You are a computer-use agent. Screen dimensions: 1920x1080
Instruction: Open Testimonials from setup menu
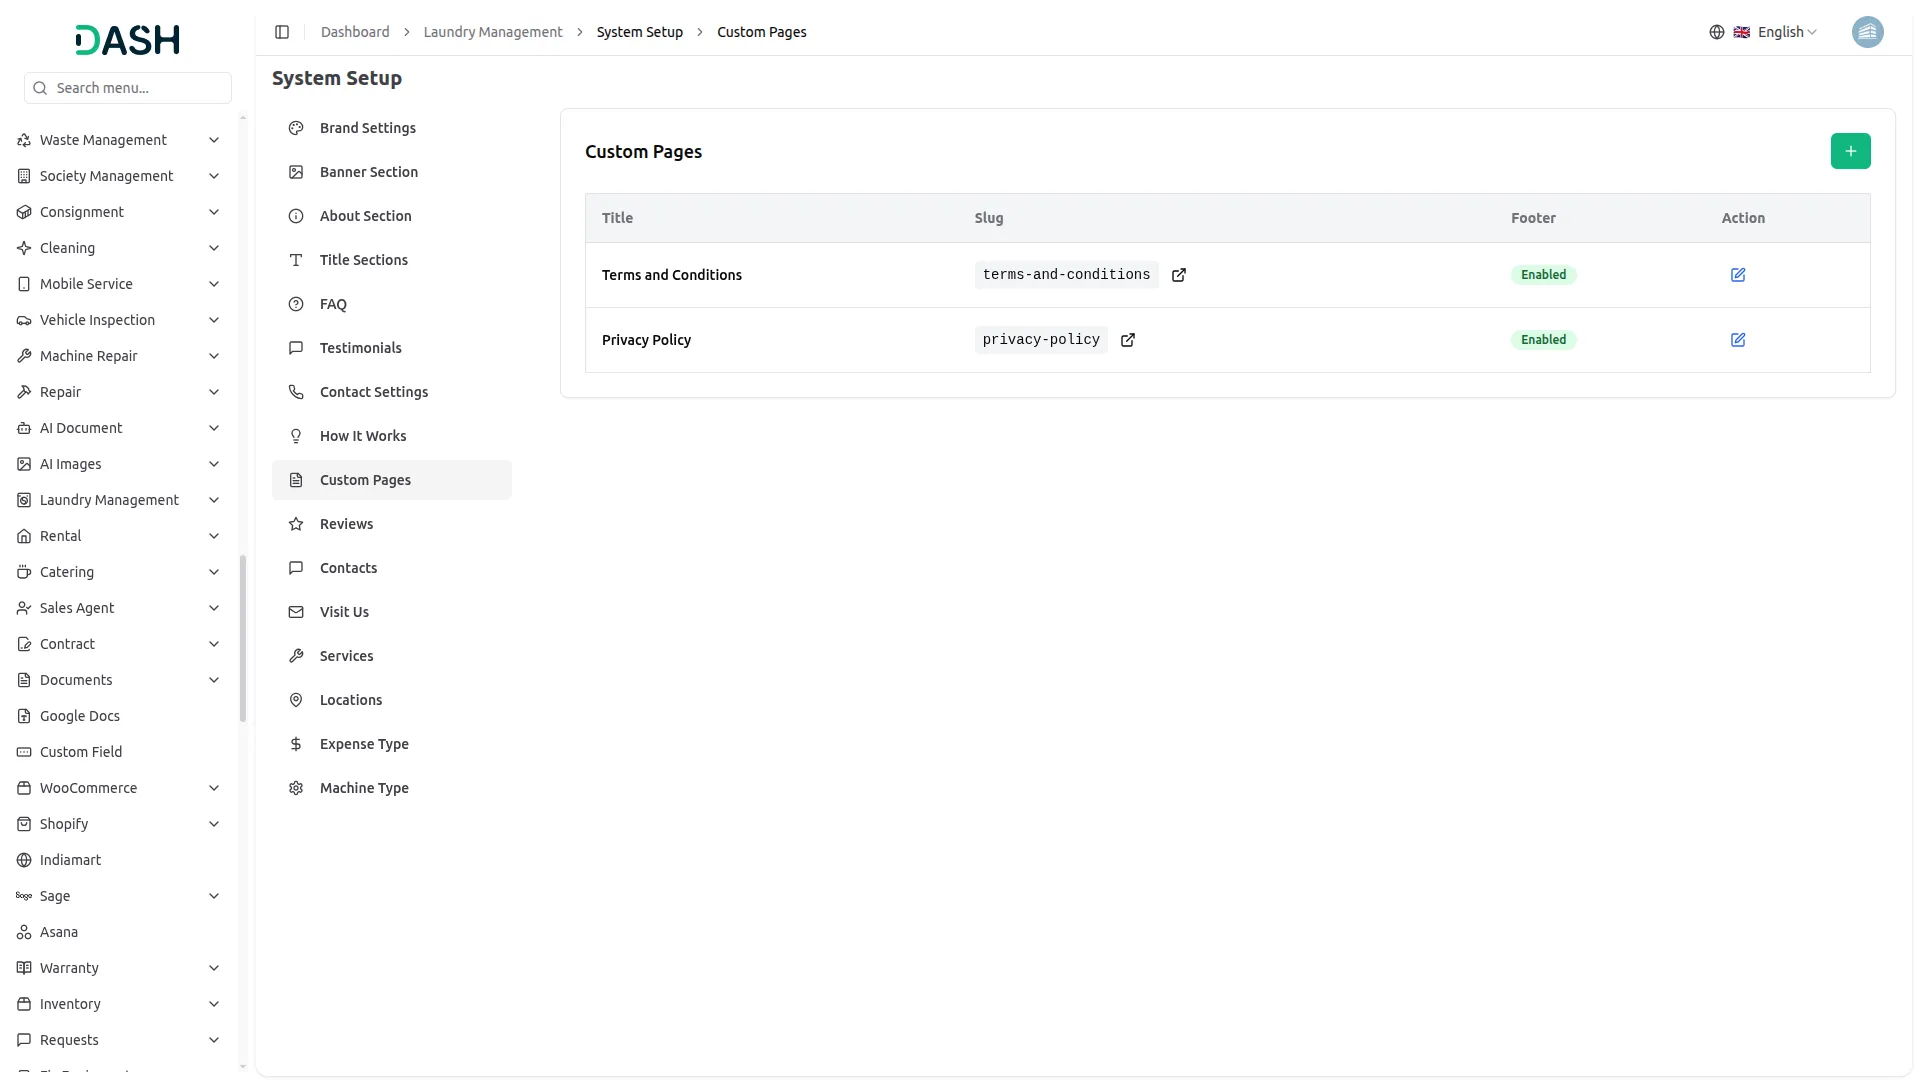click(360, 347)
